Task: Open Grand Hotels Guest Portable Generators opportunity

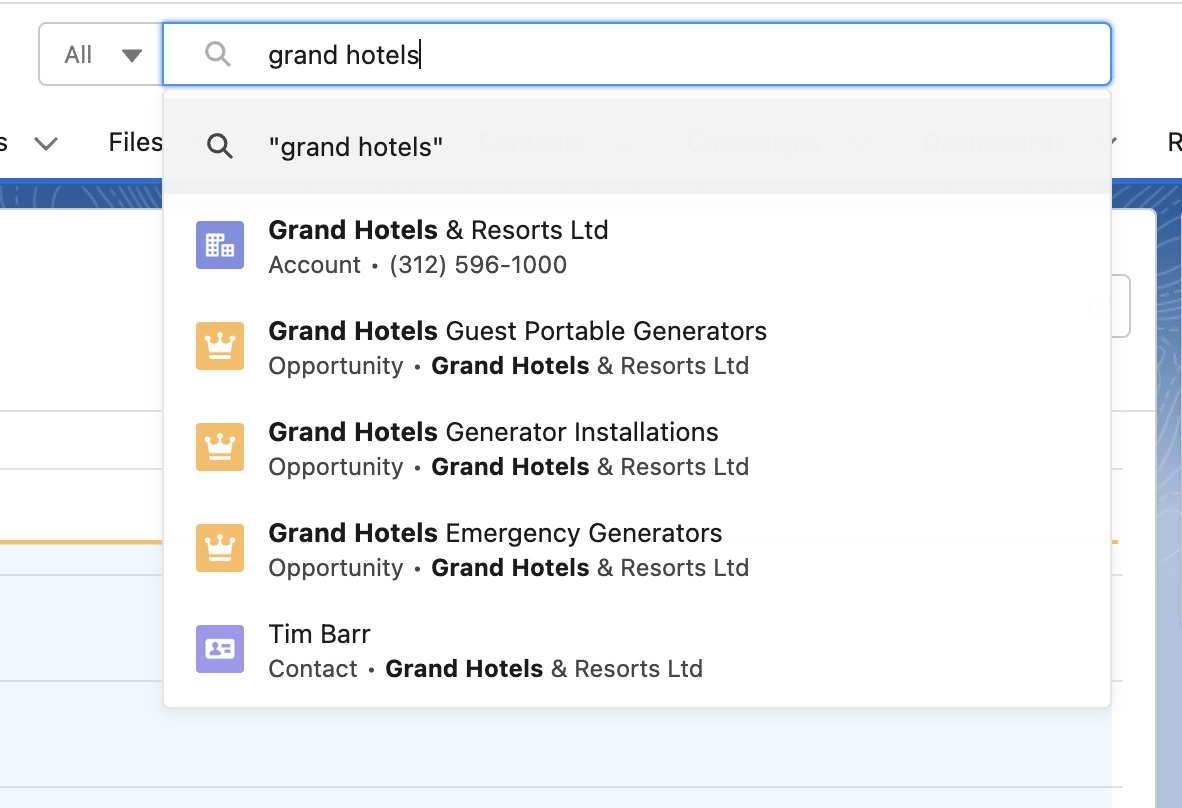Action: (517, 332)
